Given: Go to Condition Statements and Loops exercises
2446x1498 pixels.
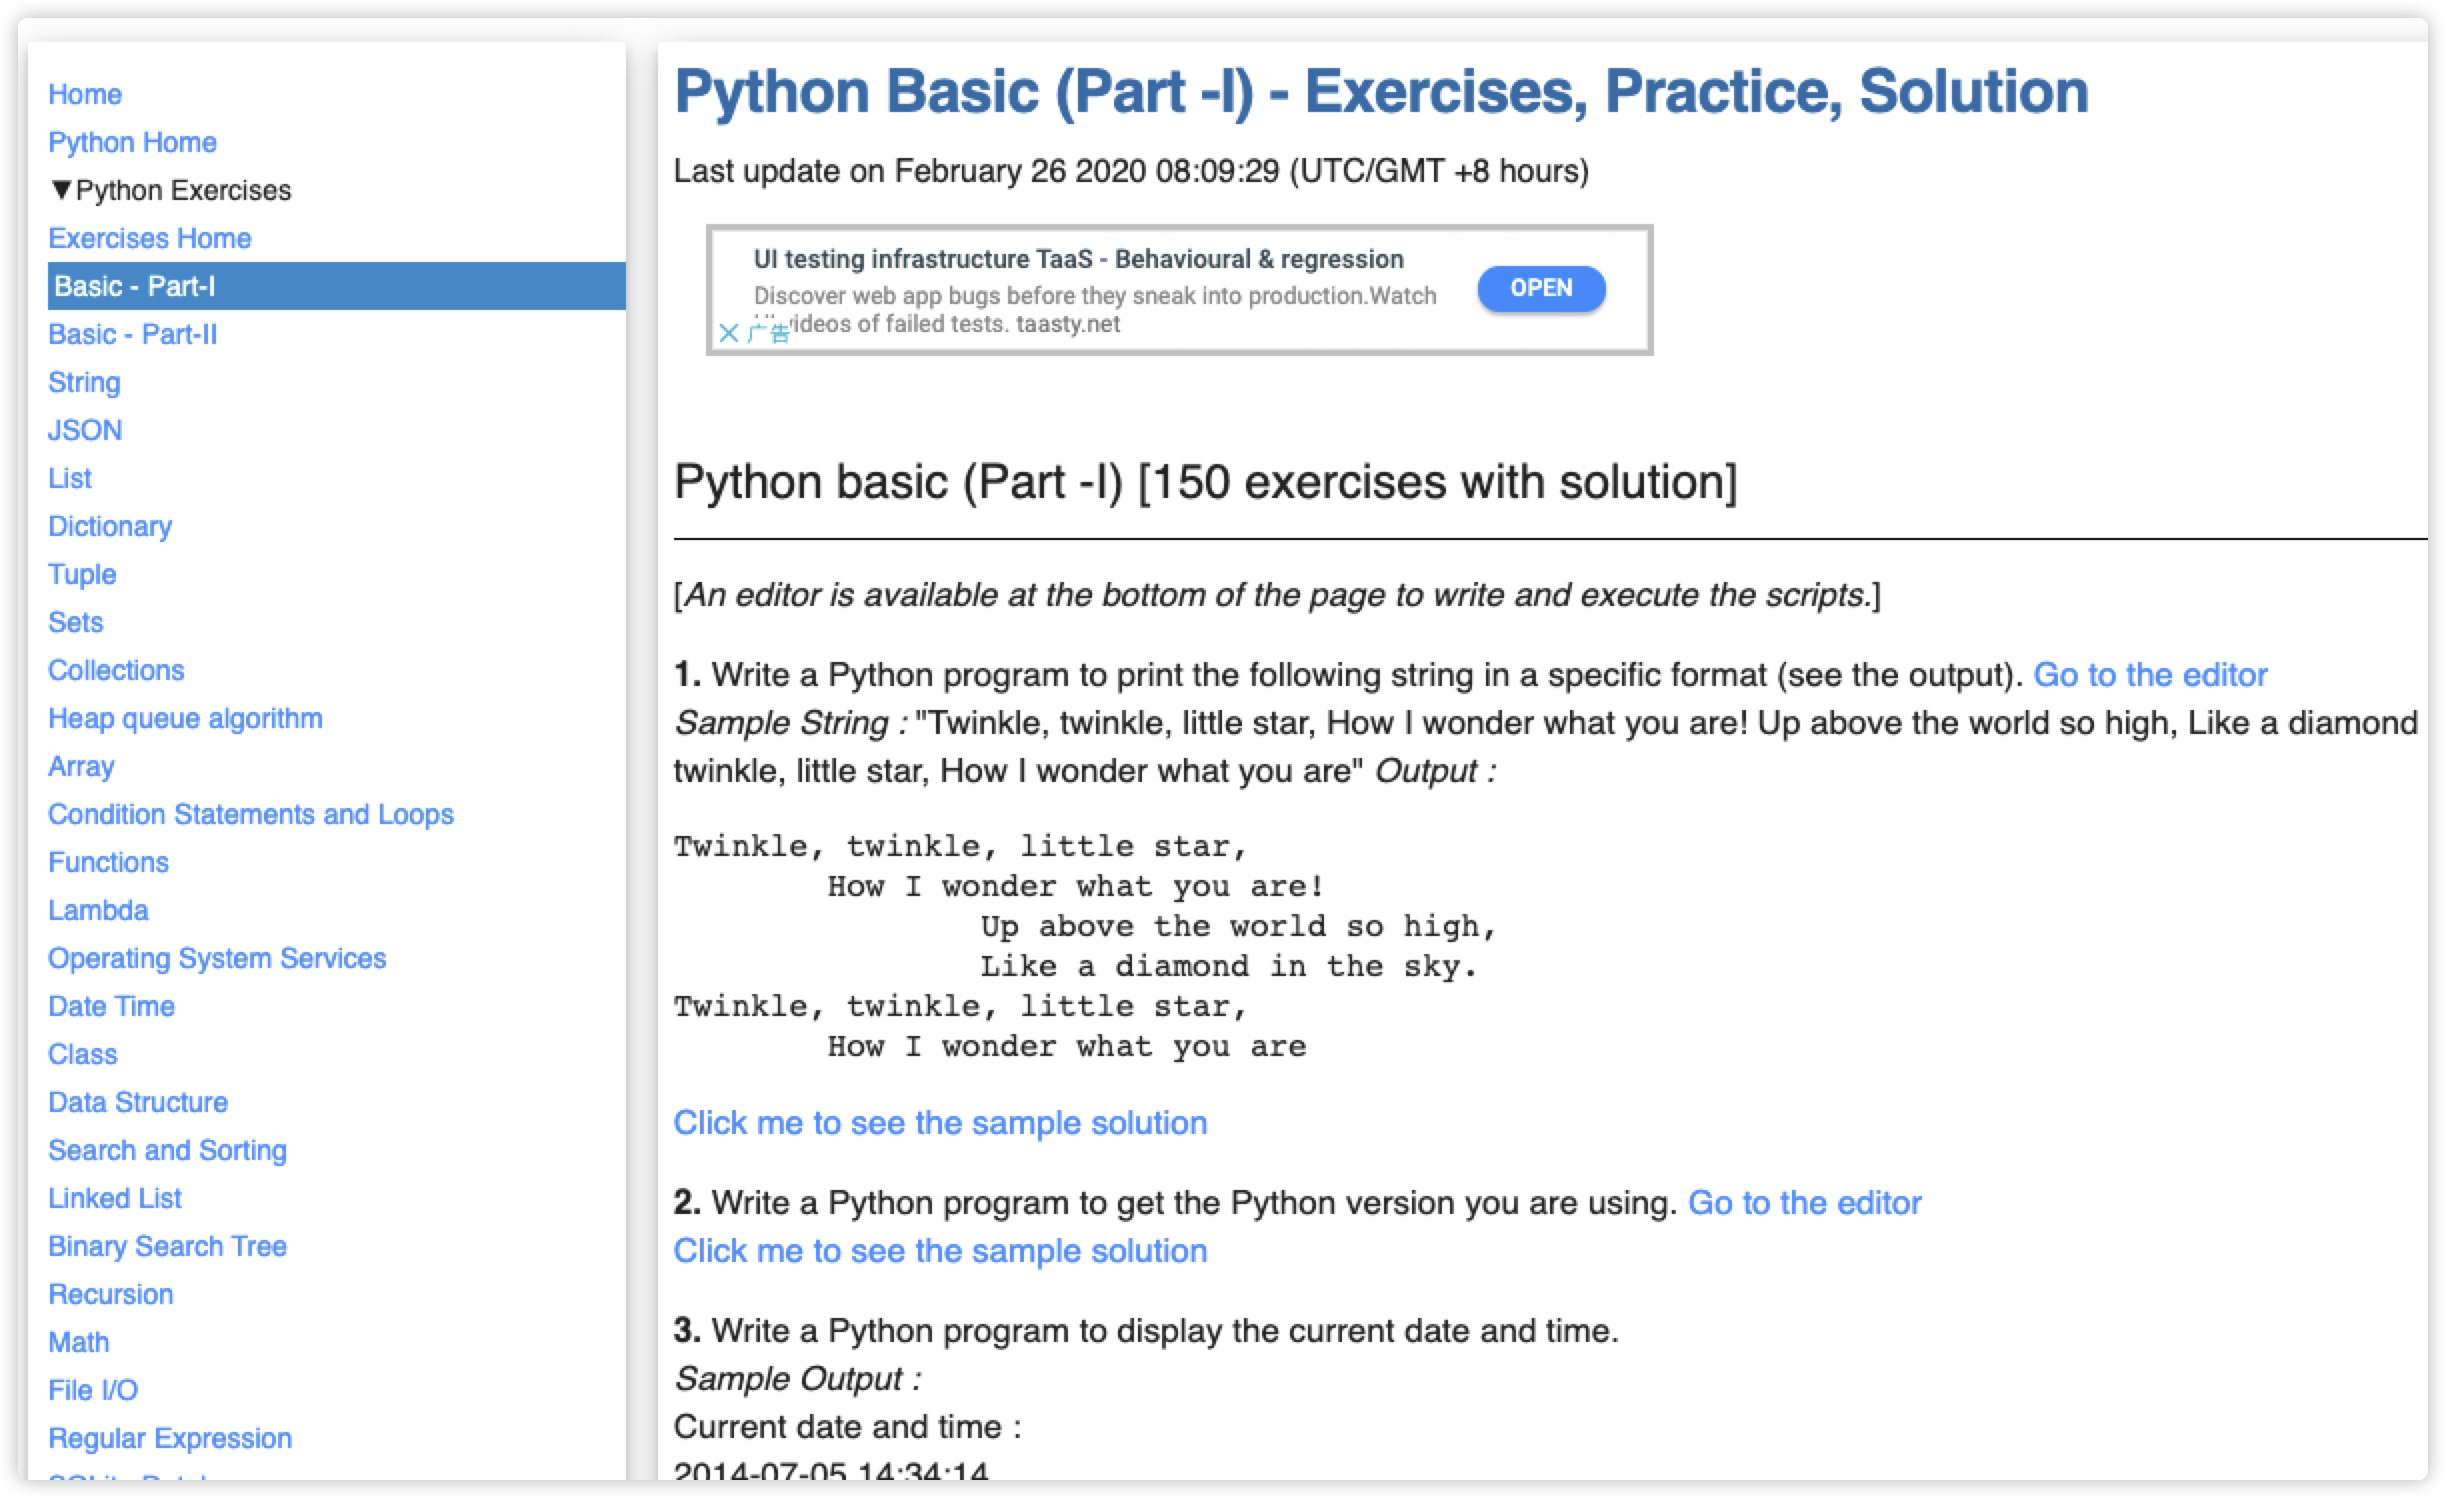Looking at the screenshot, I should (x=250, y=814).
